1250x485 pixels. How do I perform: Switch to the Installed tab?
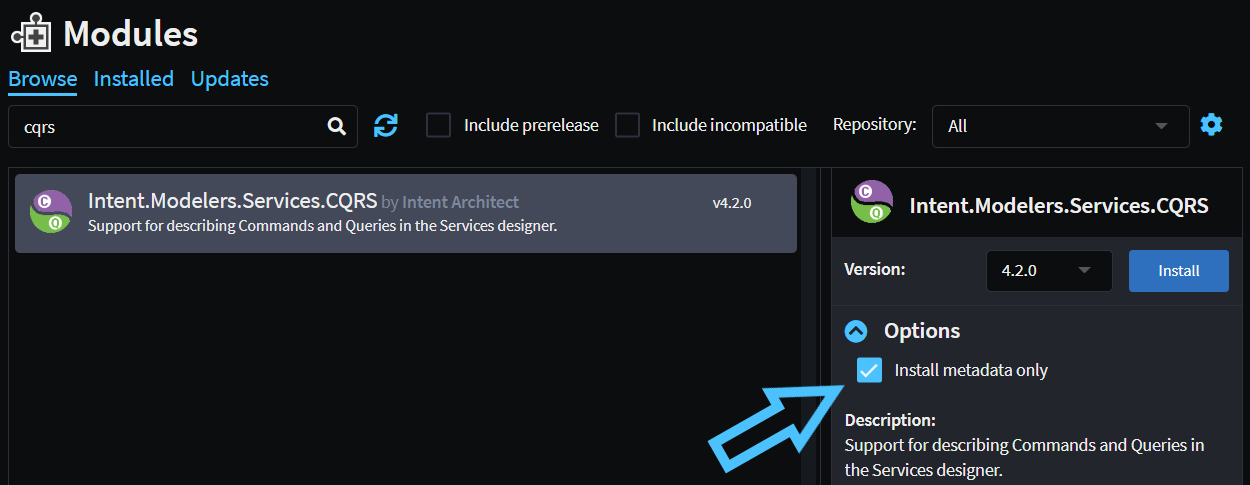coord(134,79)
